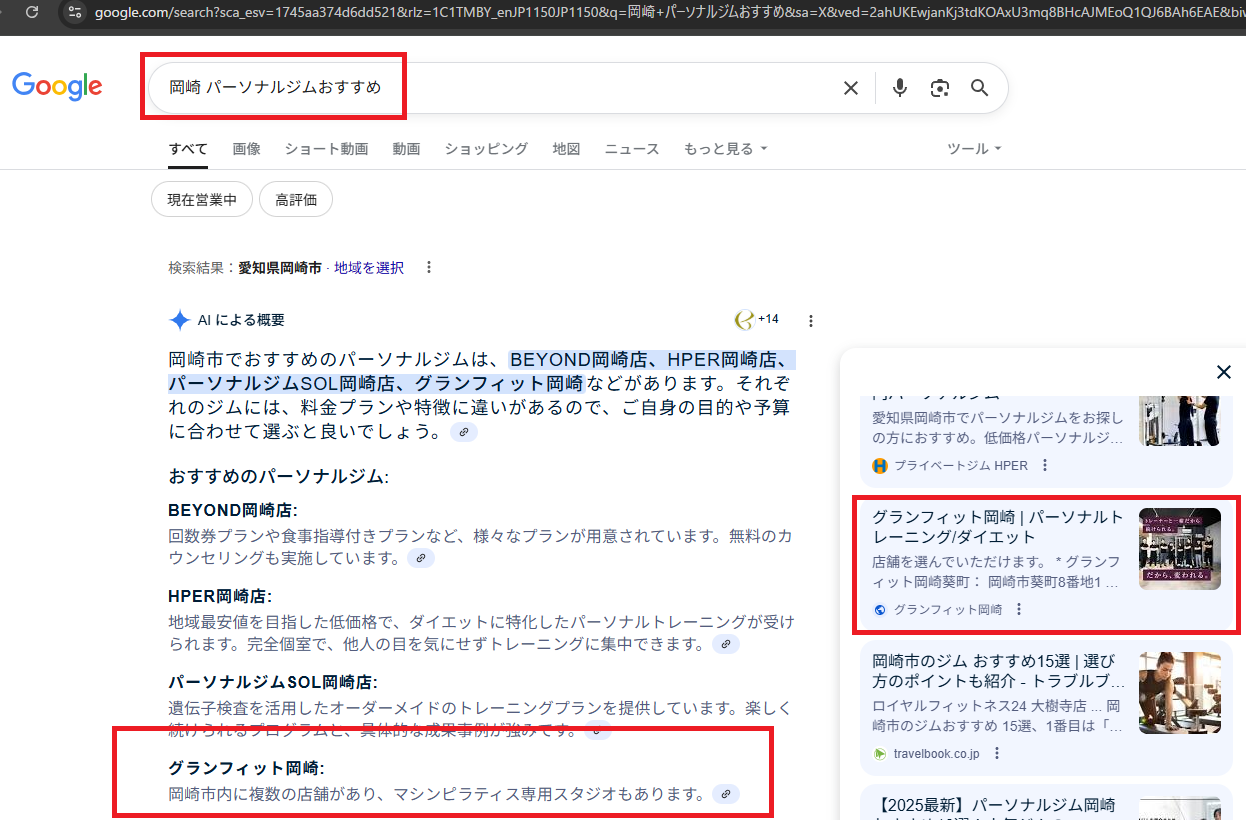The height and width of the screenshot is (820, 1246).
Task: Open three-dot menu beside グランフィット岡崎 source
Action: (x=1019, y=609)
